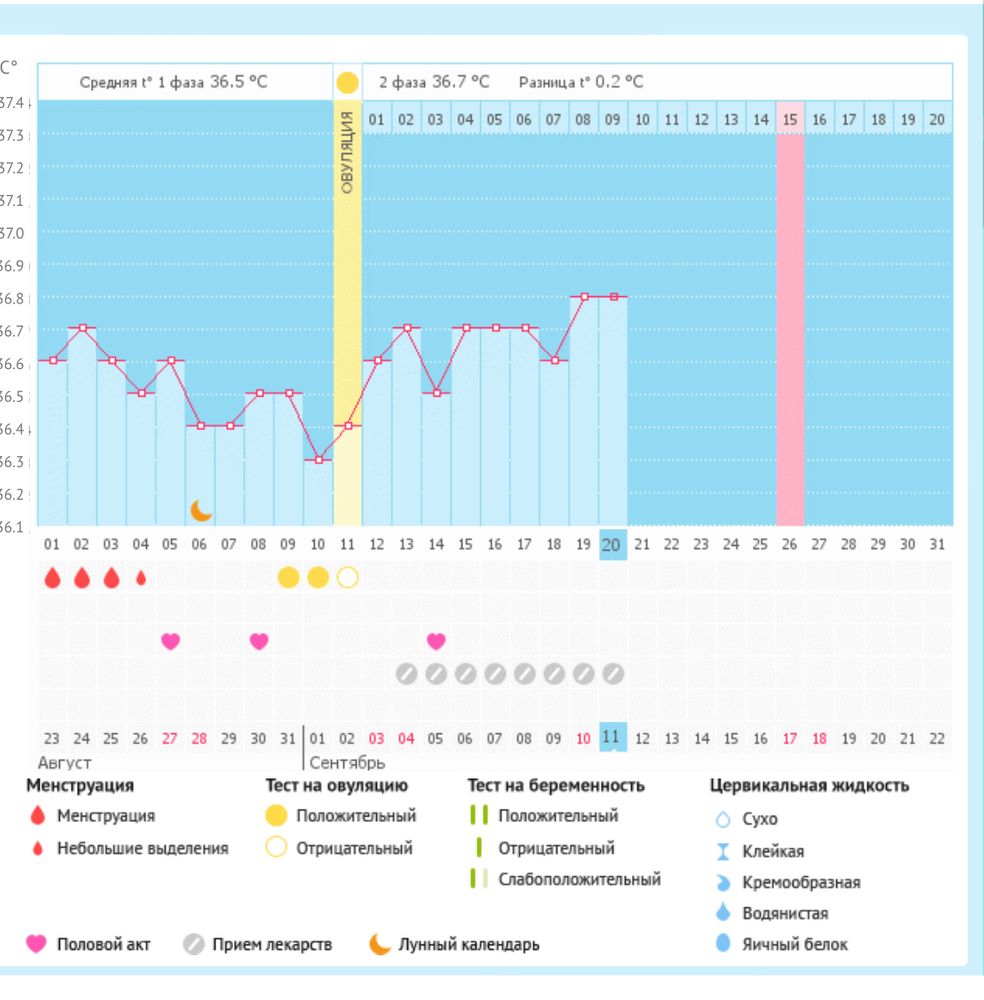Click the pink heart on cycle day 05
This screenshot has width=984, height=1000.
(x=170, y=641)
